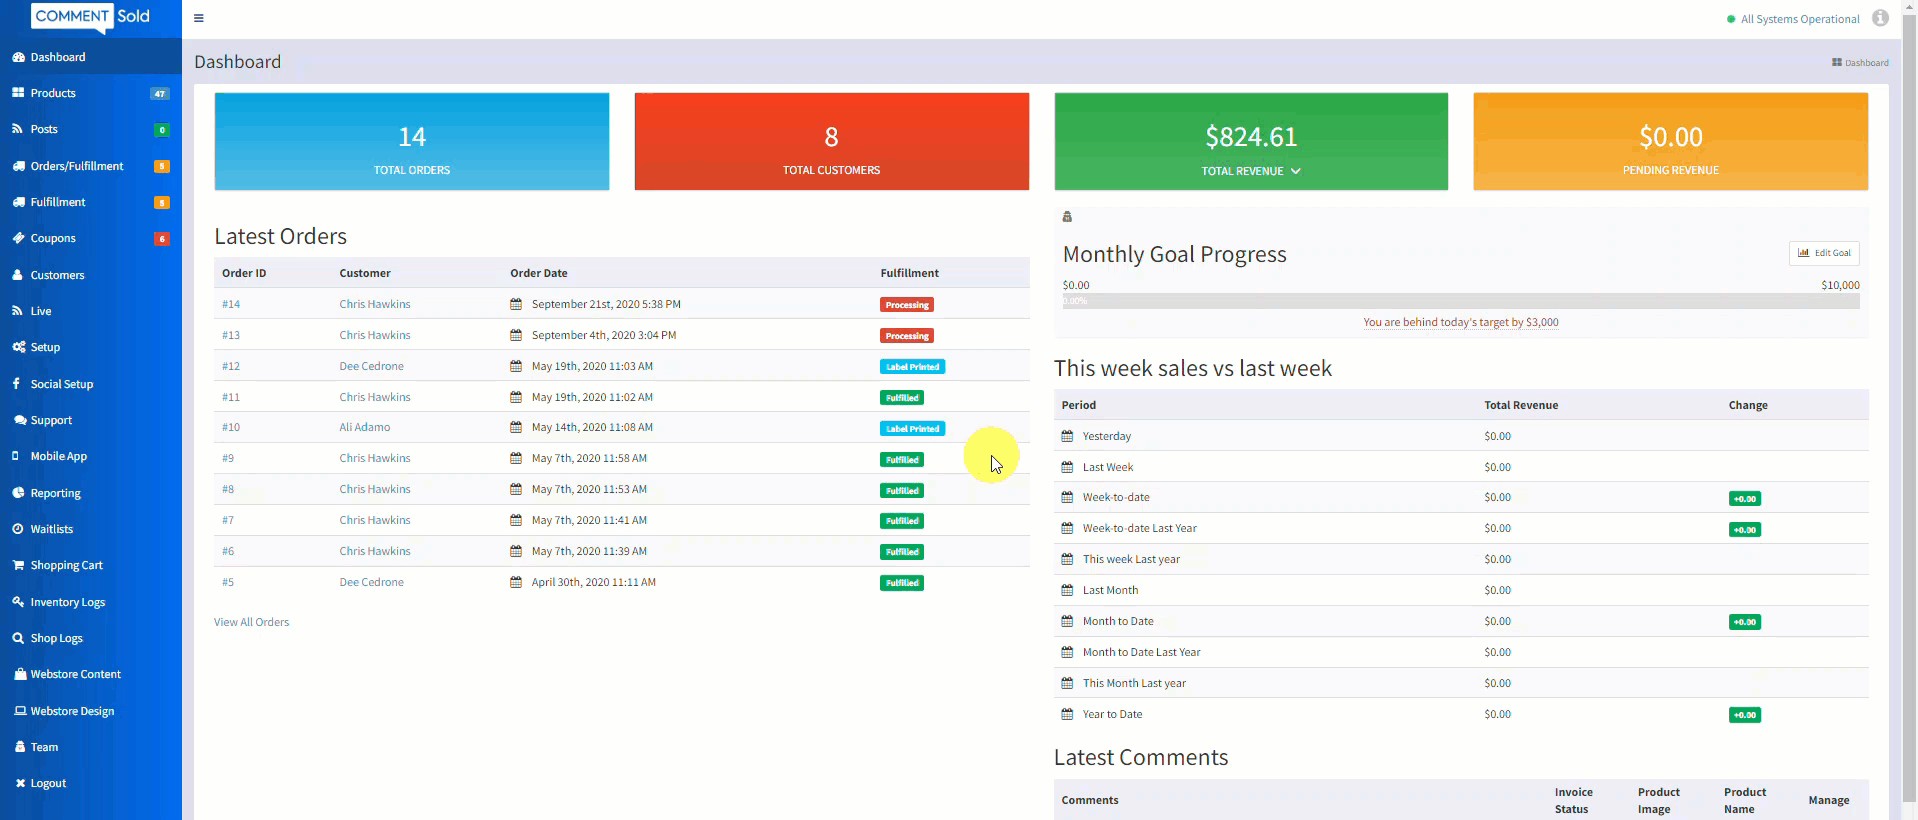
Task: Click the Waitlists clock icon
Action: click(18, 529)
